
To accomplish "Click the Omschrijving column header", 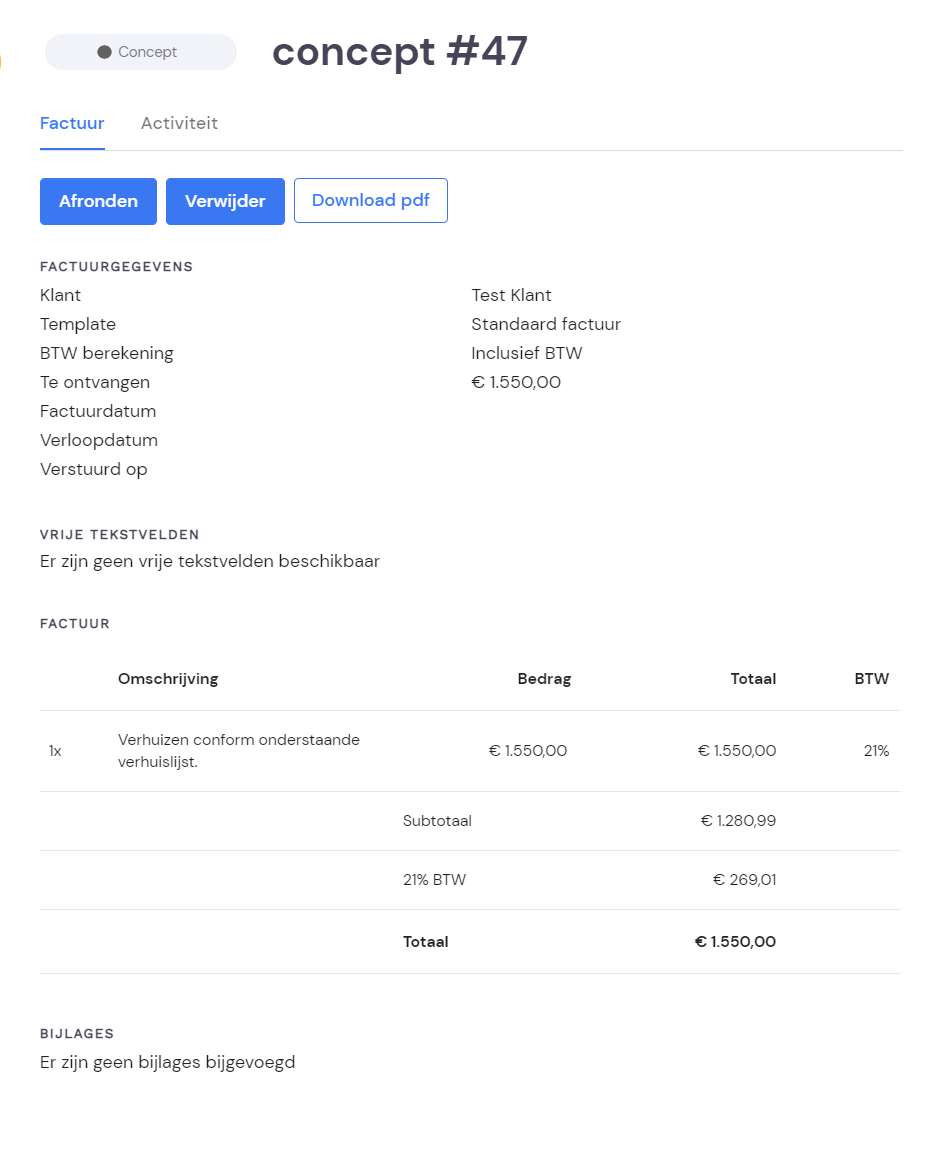I will 168,679.
